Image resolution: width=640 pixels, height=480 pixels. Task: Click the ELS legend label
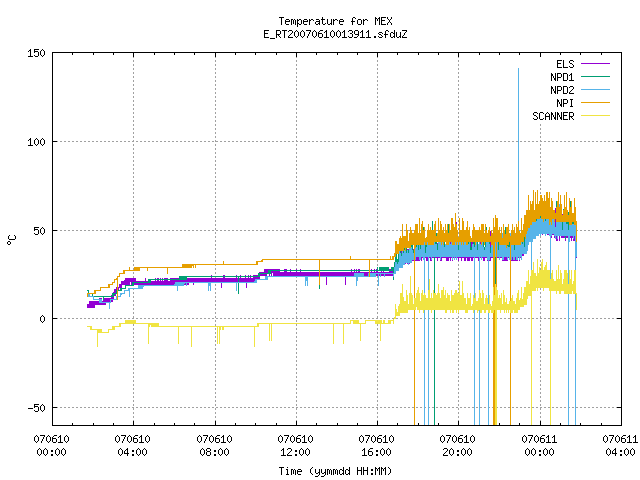[565, 64]
